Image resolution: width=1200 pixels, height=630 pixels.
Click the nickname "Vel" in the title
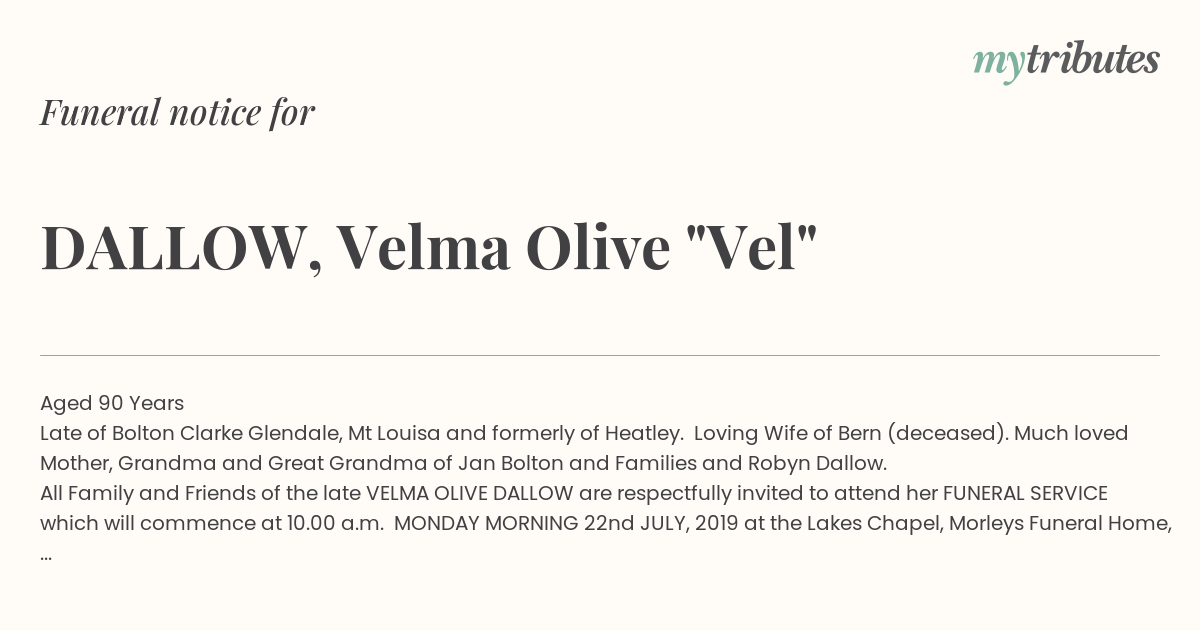click(754, 246)
